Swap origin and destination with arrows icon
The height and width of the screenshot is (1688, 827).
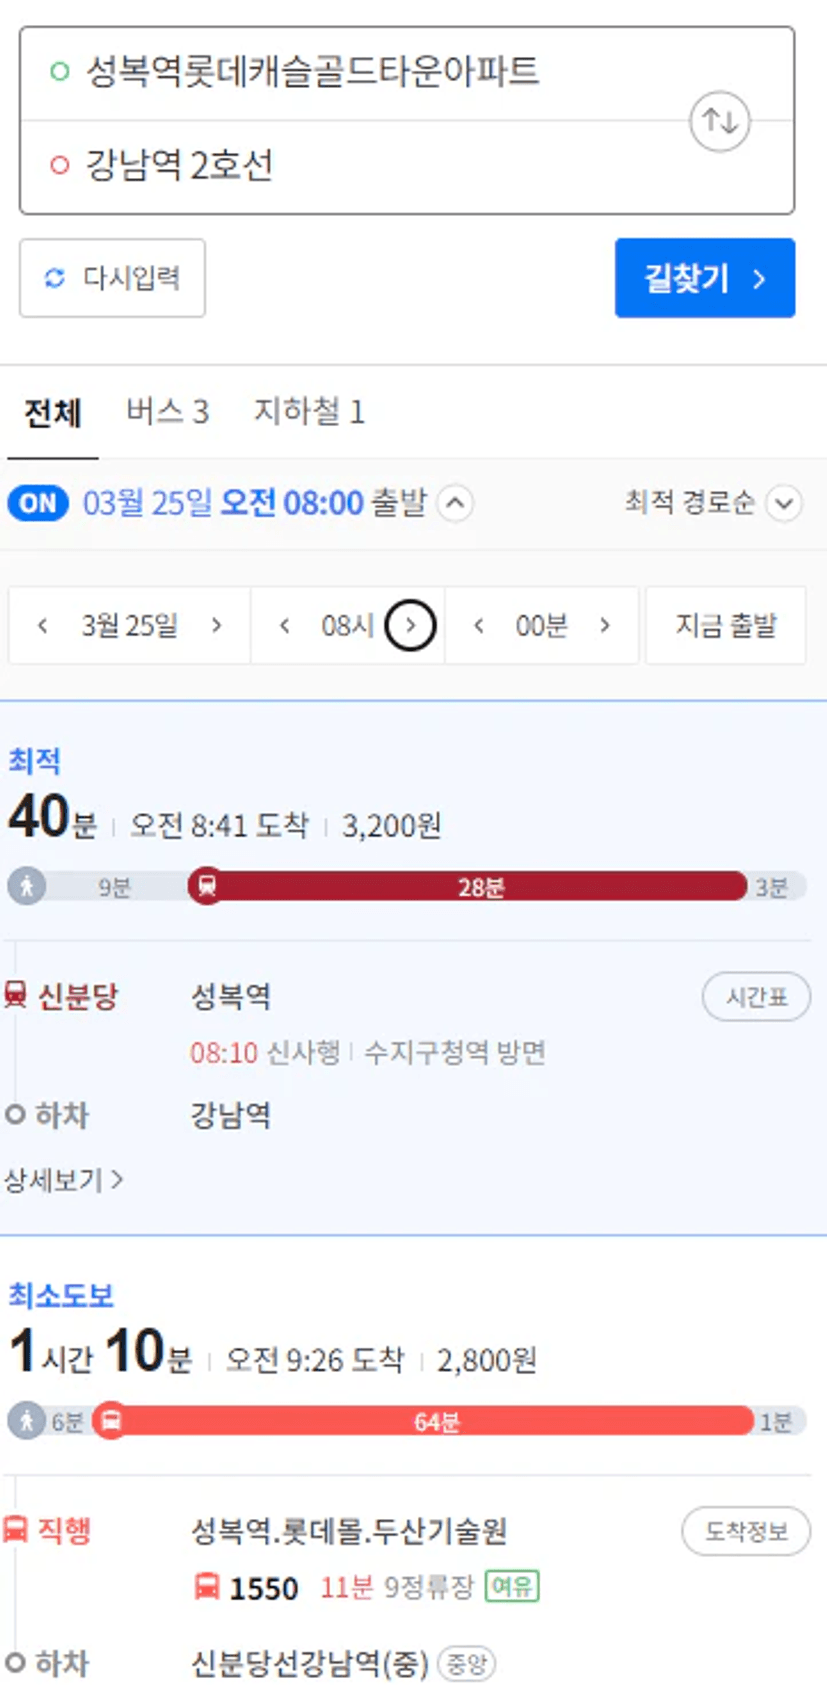pyautogui.click(x=720, y=121)
